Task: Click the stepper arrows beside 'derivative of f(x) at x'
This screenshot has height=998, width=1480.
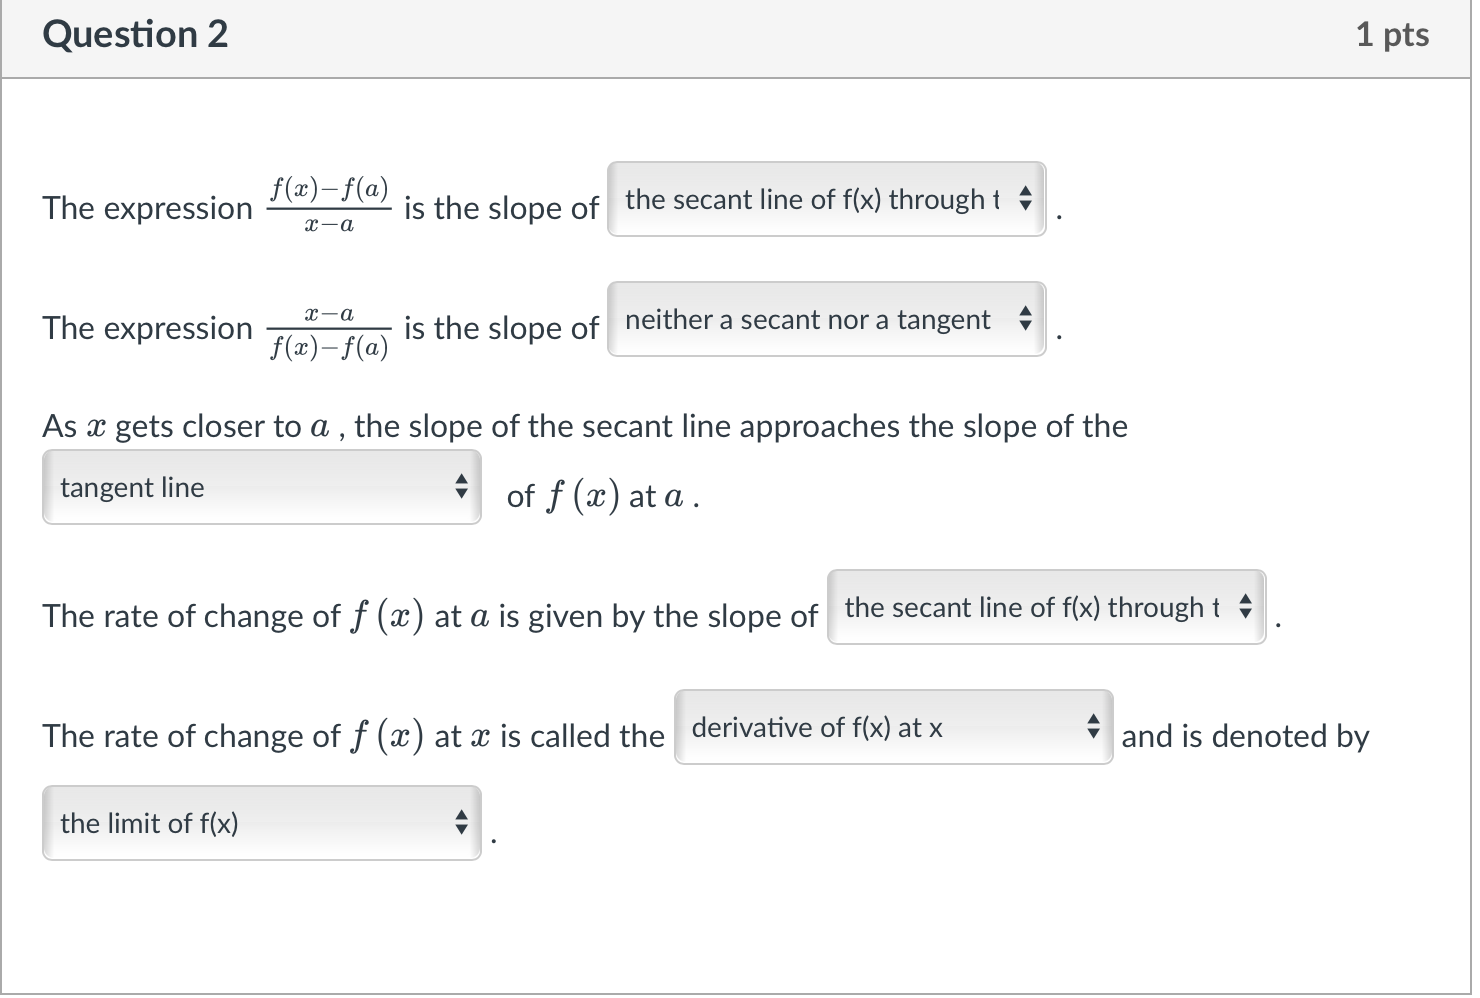Action: click(x=1092, y=728)
